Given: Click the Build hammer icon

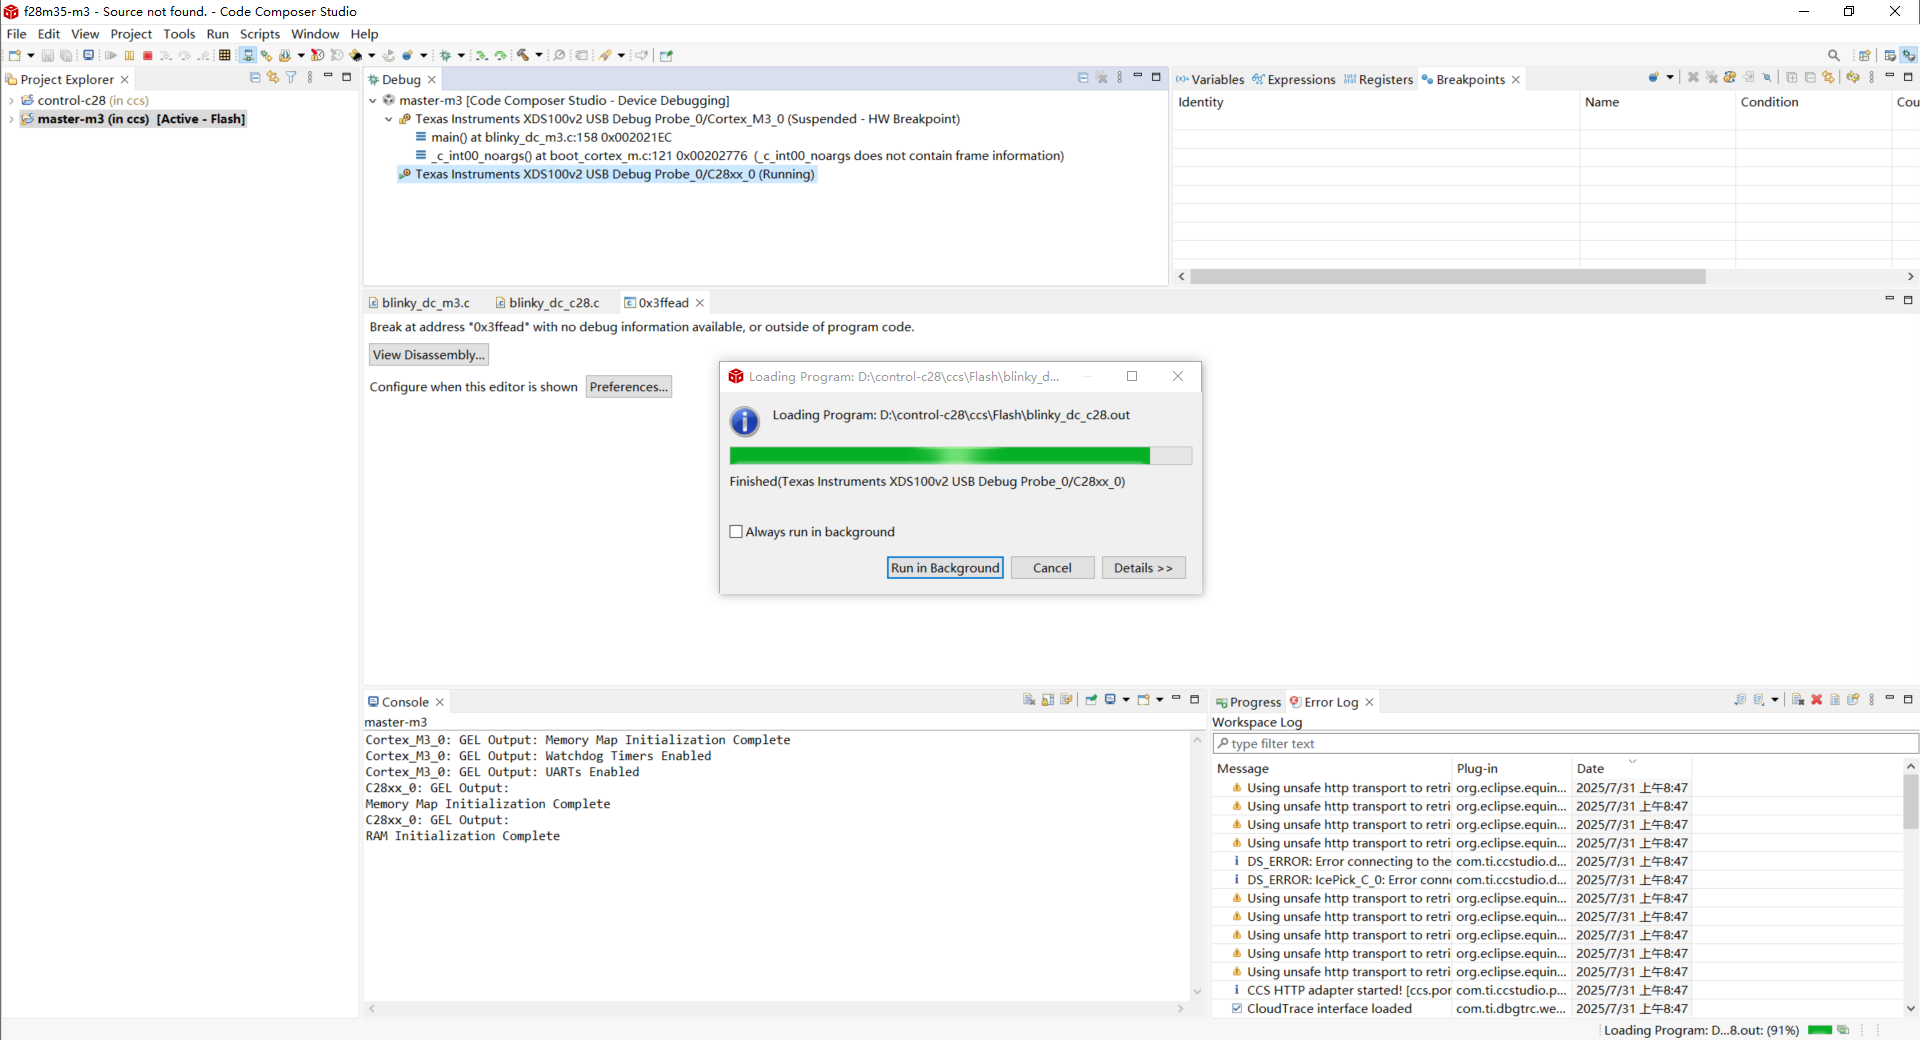Looking at the screenshot, I should coord(522,56).
